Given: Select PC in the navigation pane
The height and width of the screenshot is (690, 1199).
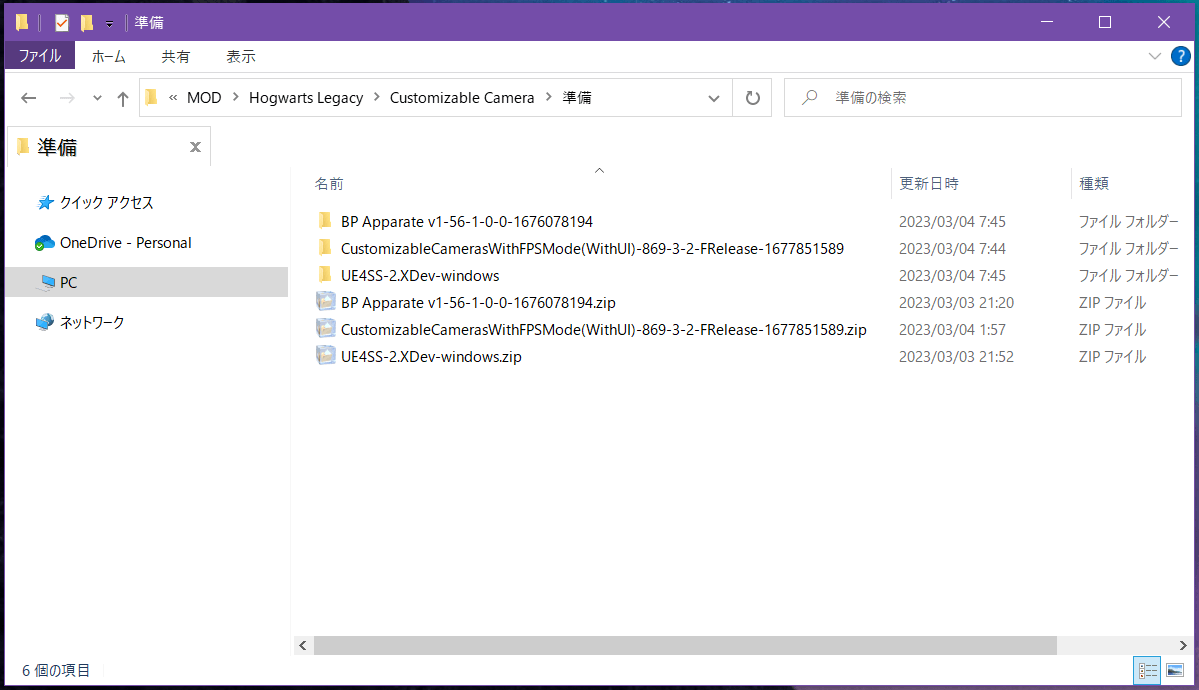Looking at the screenshot, I should point(147,282).
